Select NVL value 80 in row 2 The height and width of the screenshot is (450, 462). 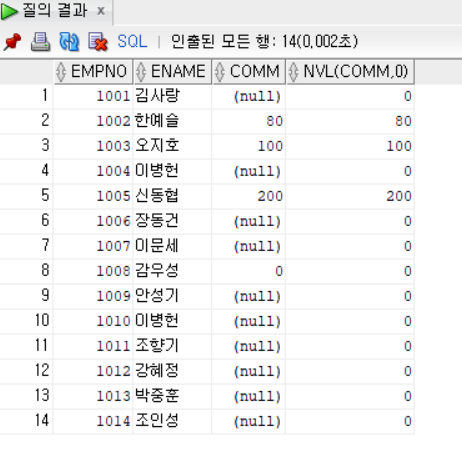(x=350, y=121)
